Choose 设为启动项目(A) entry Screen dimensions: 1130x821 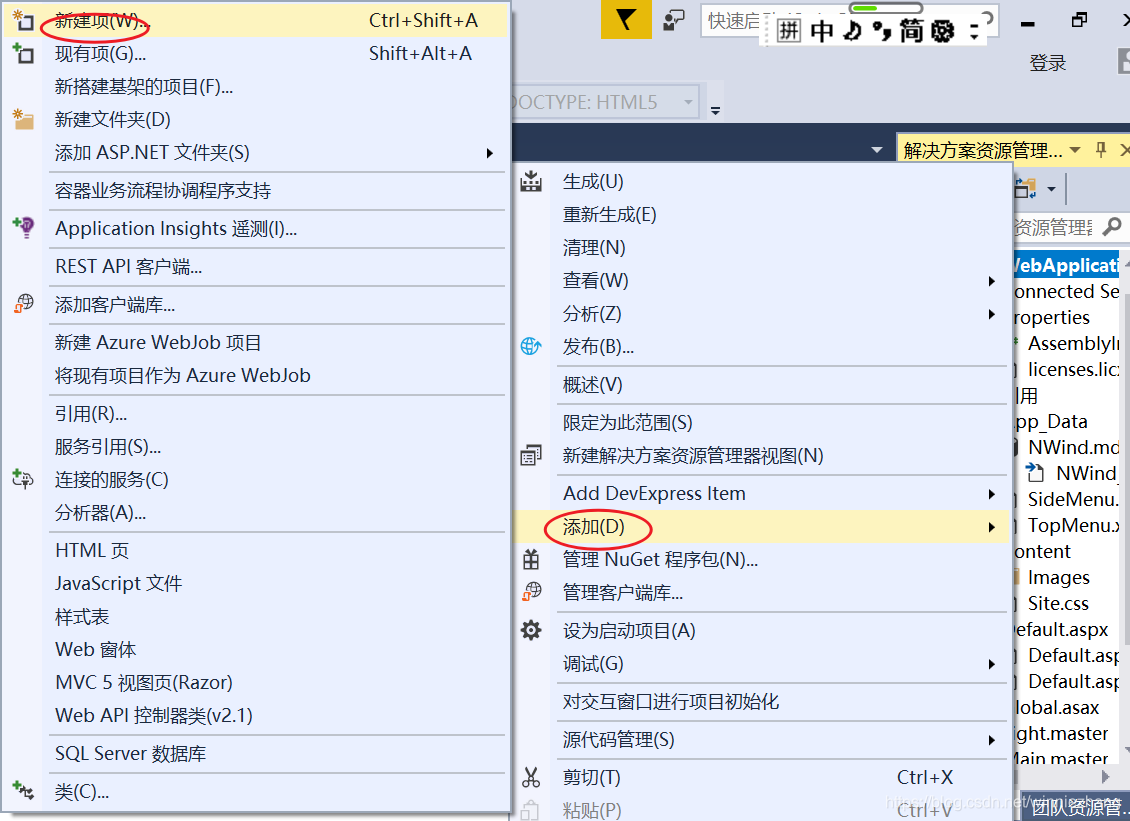pyautogui.click(x=760, y=631)
